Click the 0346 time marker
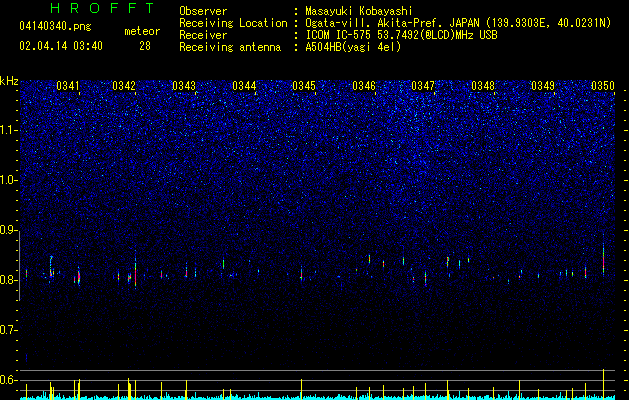The height and width of the screenshot is (400, 629). point(364,86)
